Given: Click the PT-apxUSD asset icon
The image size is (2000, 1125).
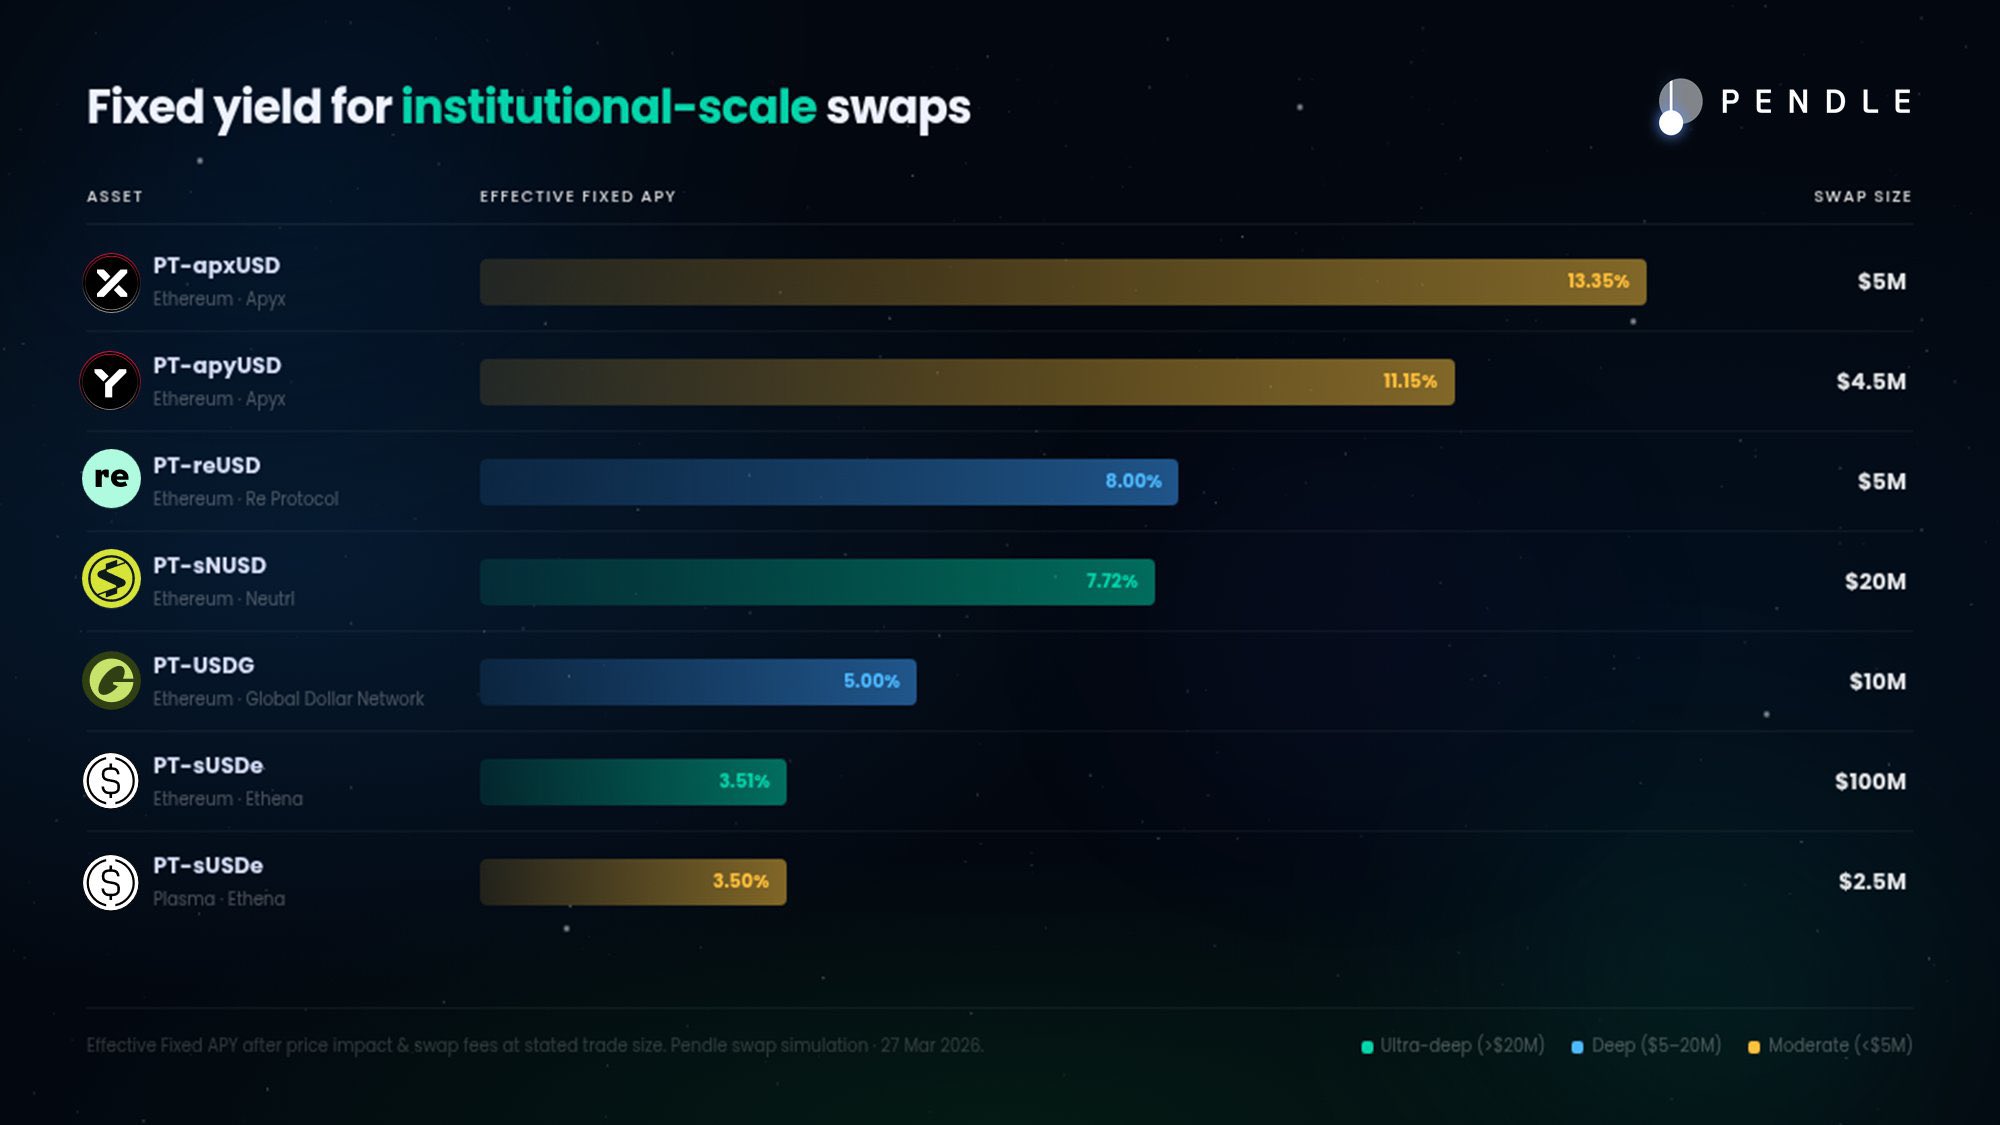Looking at the screenshot, I should pyautogui.click(x=111, y=283).
